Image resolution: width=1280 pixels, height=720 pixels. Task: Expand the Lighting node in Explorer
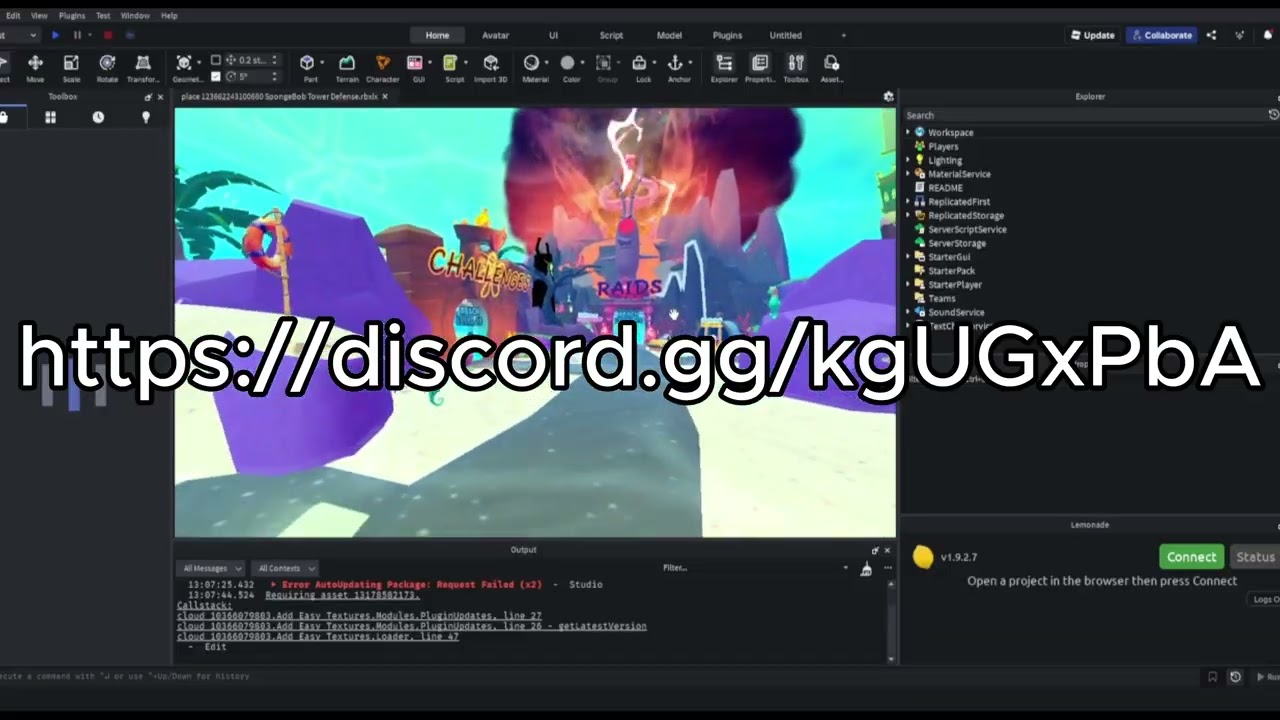[908, 160]
